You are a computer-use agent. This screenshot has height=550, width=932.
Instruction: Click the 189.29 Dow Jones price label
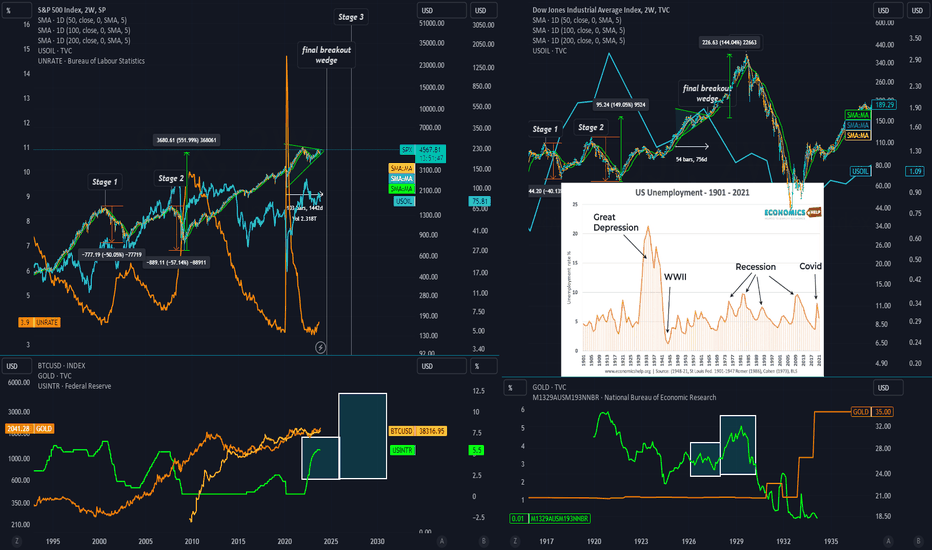tap(884, 105)
